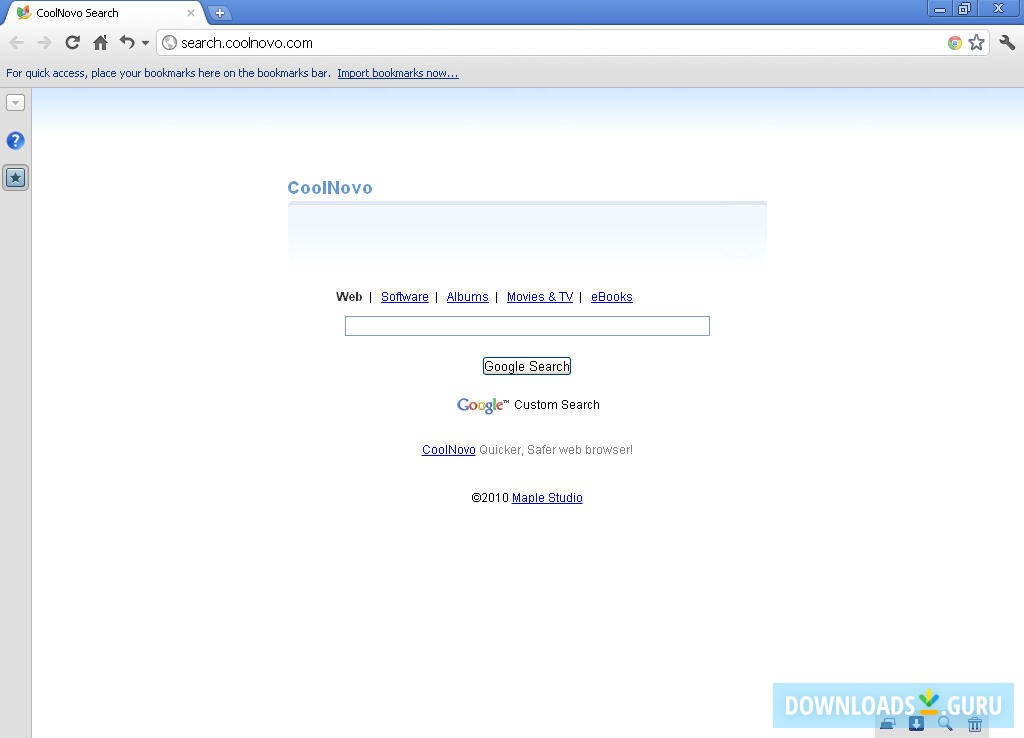Reload the current page
The image size is (1024, 738).
72,43
